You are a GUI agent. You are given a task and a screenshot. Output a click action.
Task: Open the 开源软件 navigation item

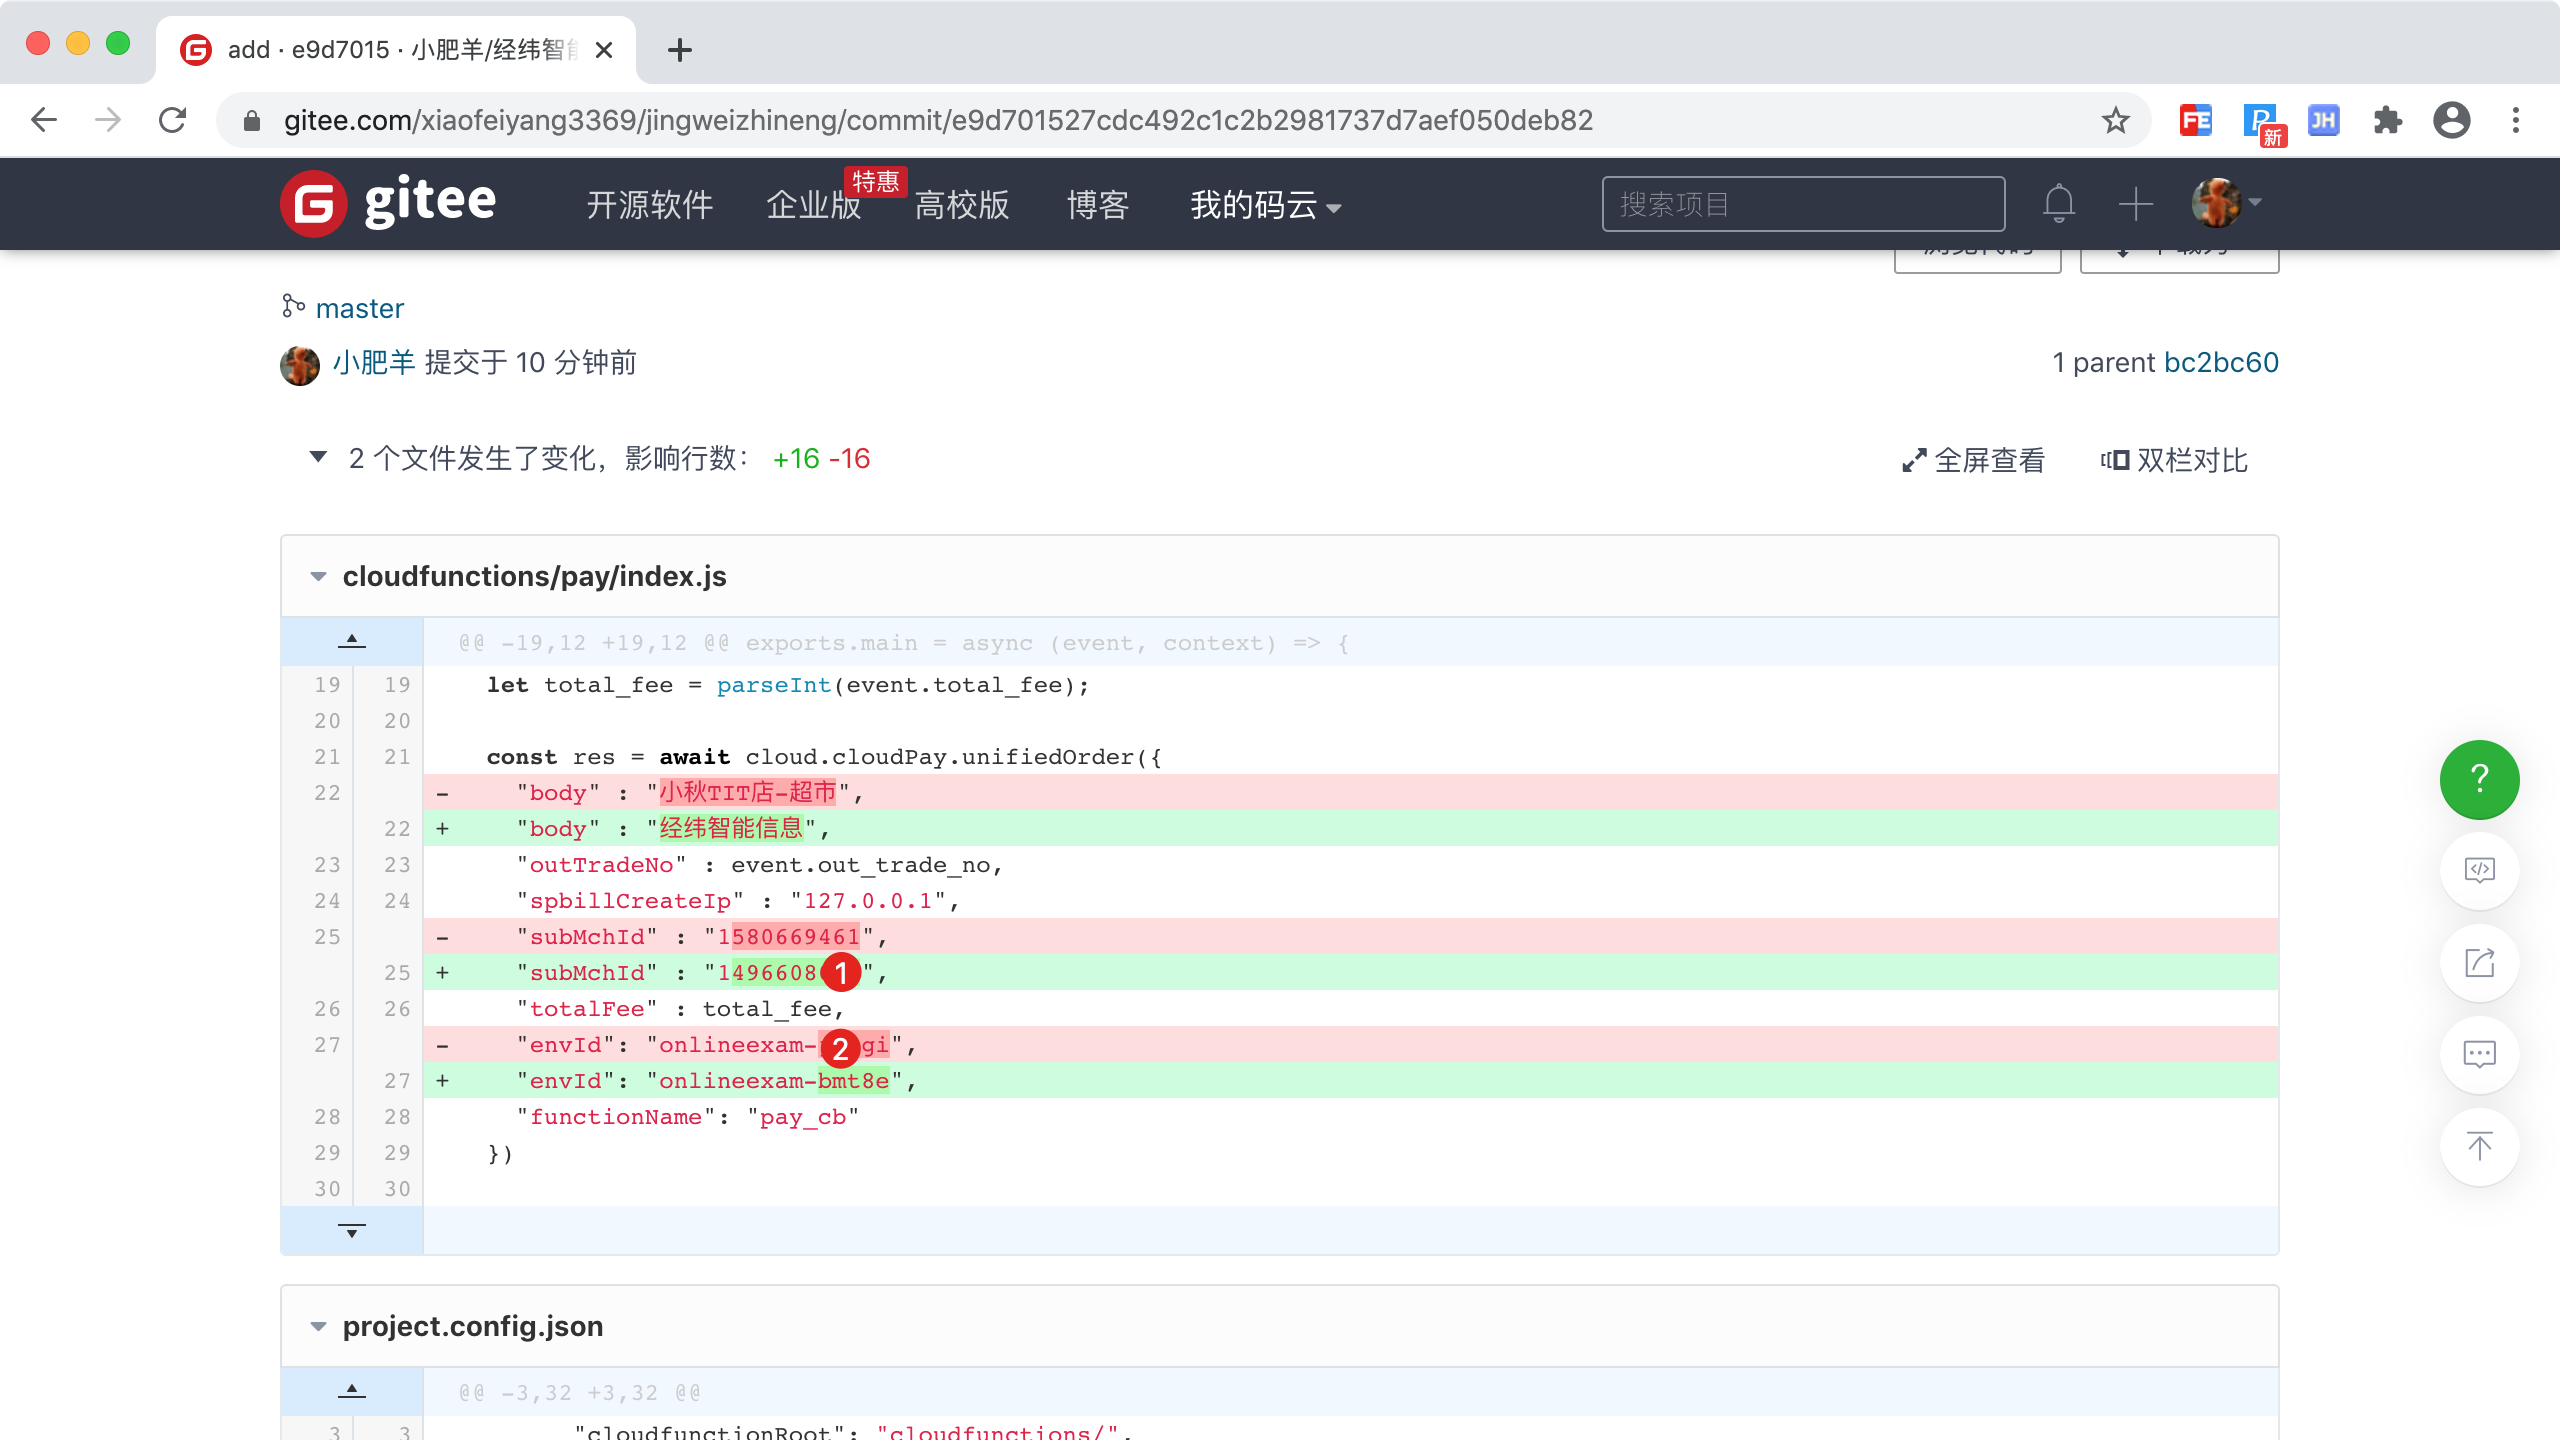click(x=649, y=205)
